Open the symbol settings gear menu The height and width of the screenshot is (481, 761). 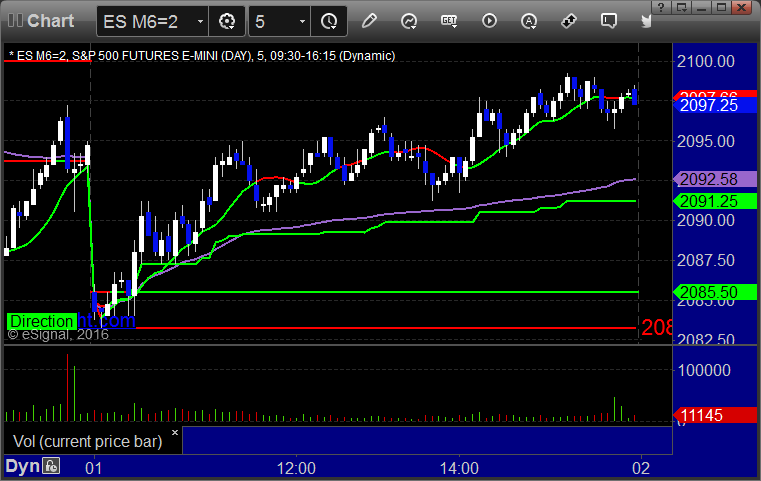point(227,21)
